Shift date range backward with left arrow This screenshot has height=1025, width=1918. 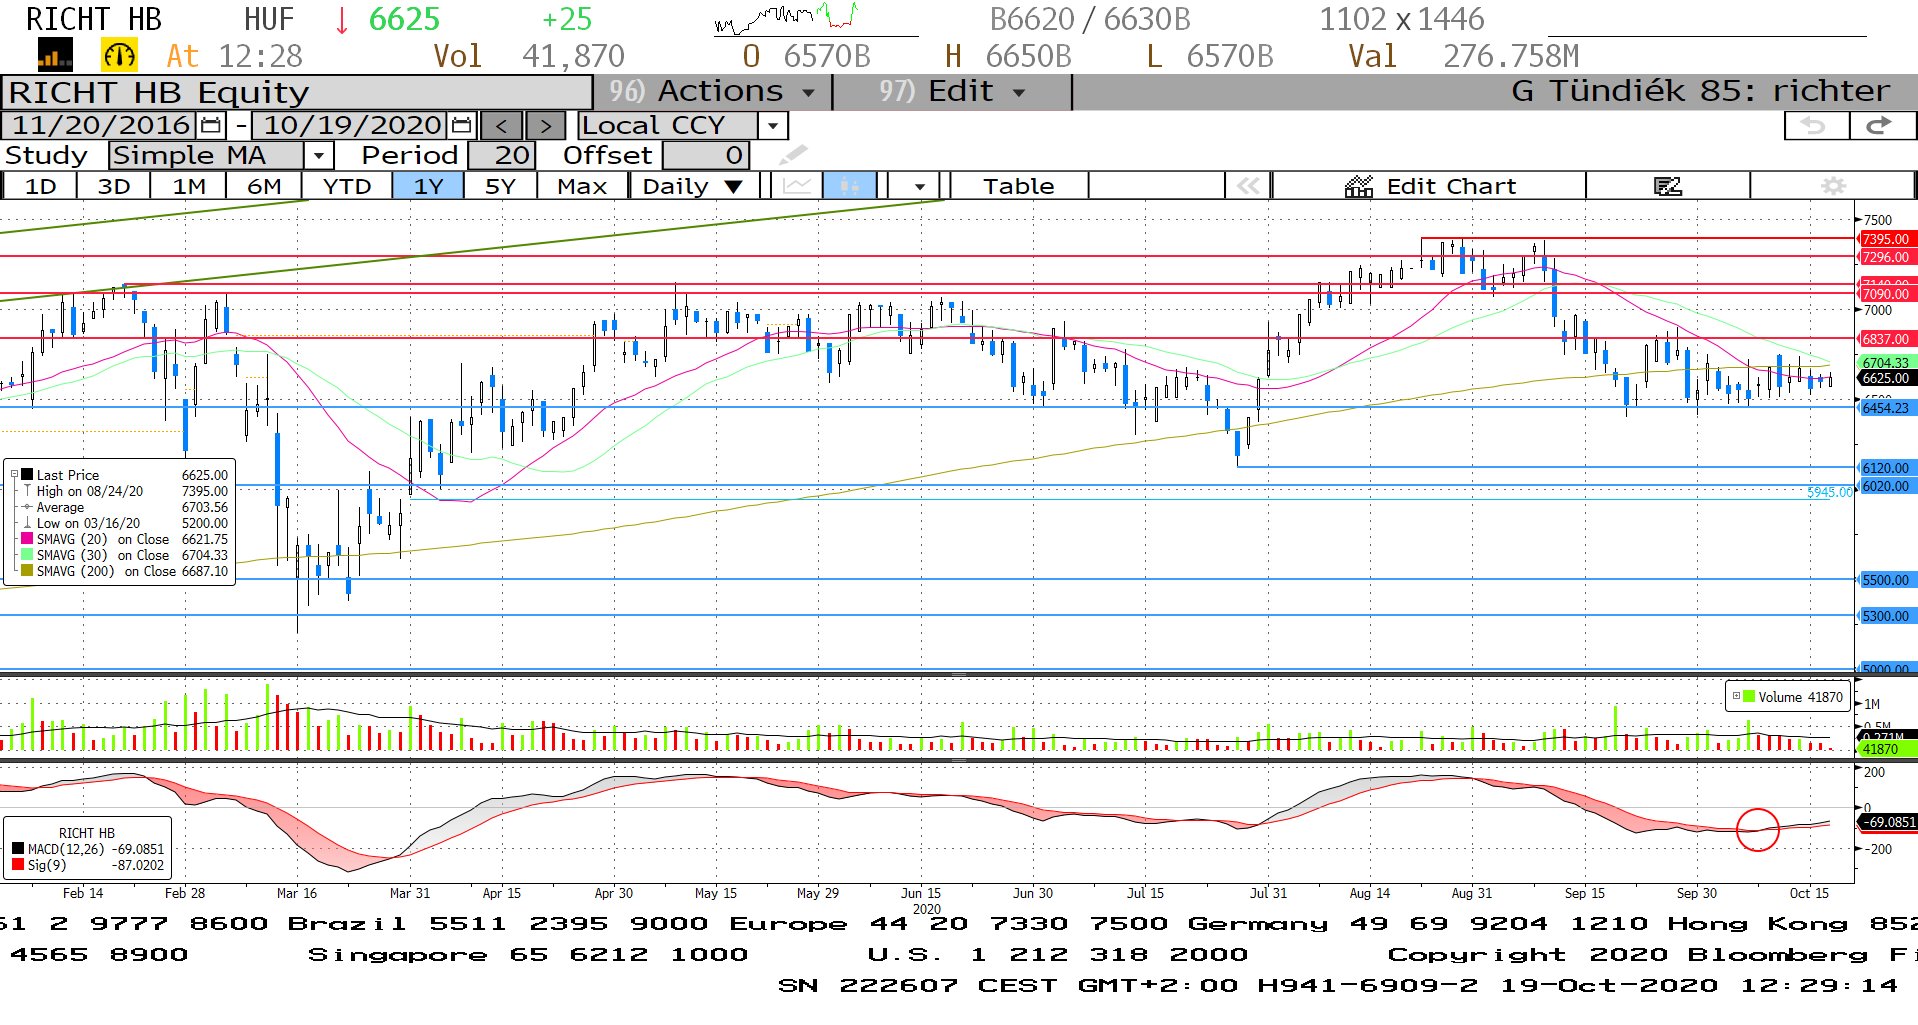[502, 126]
